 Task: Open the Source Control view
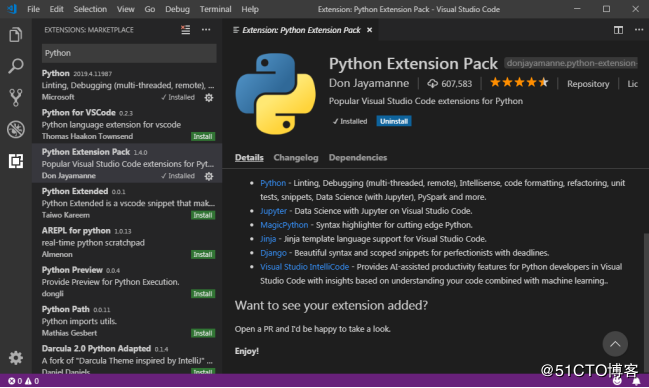[15, 97]
